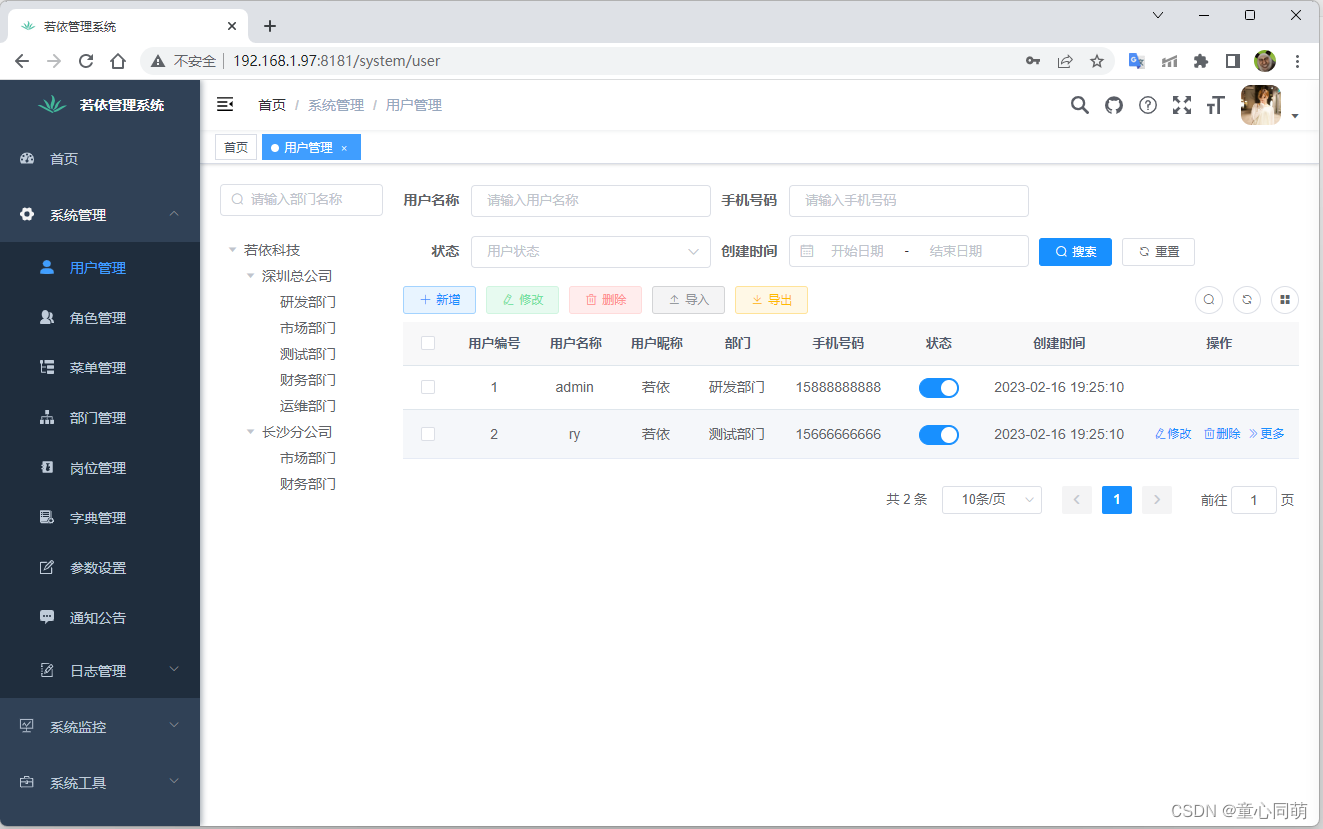Collapse the 系统管理 sidebar menu
Viewport: 1323px width, 829px height.
[100, 214]
